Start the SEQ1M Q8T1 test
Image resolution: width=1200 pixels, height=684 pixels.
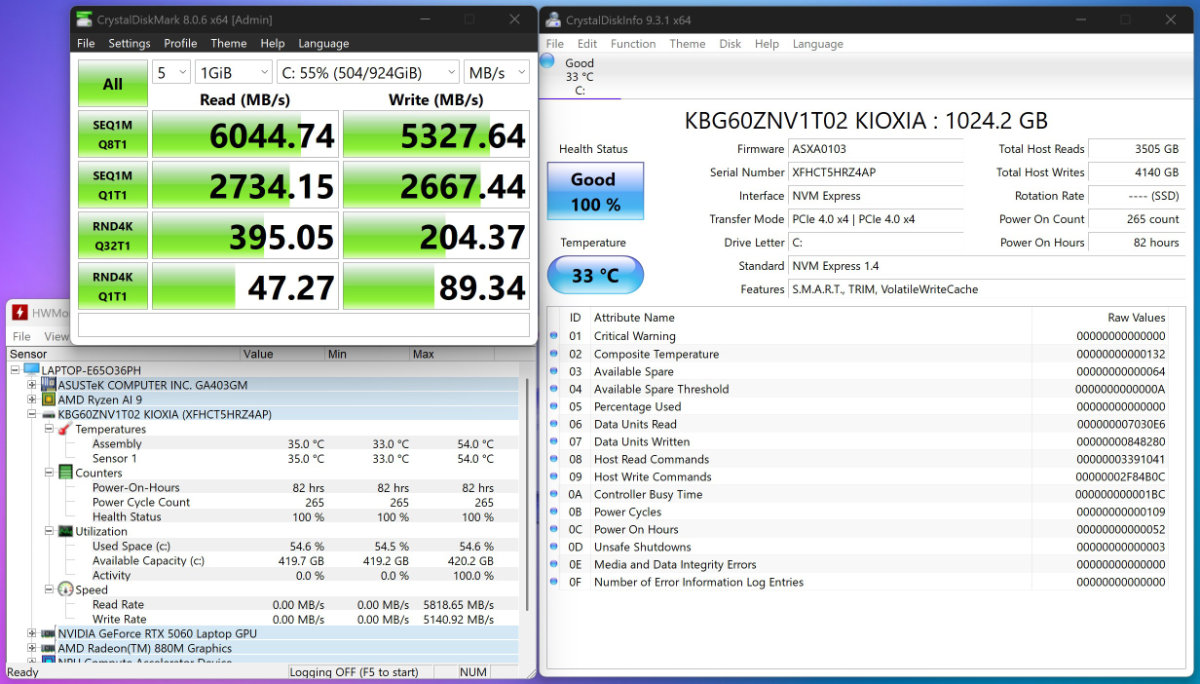(x=113, y=134)
